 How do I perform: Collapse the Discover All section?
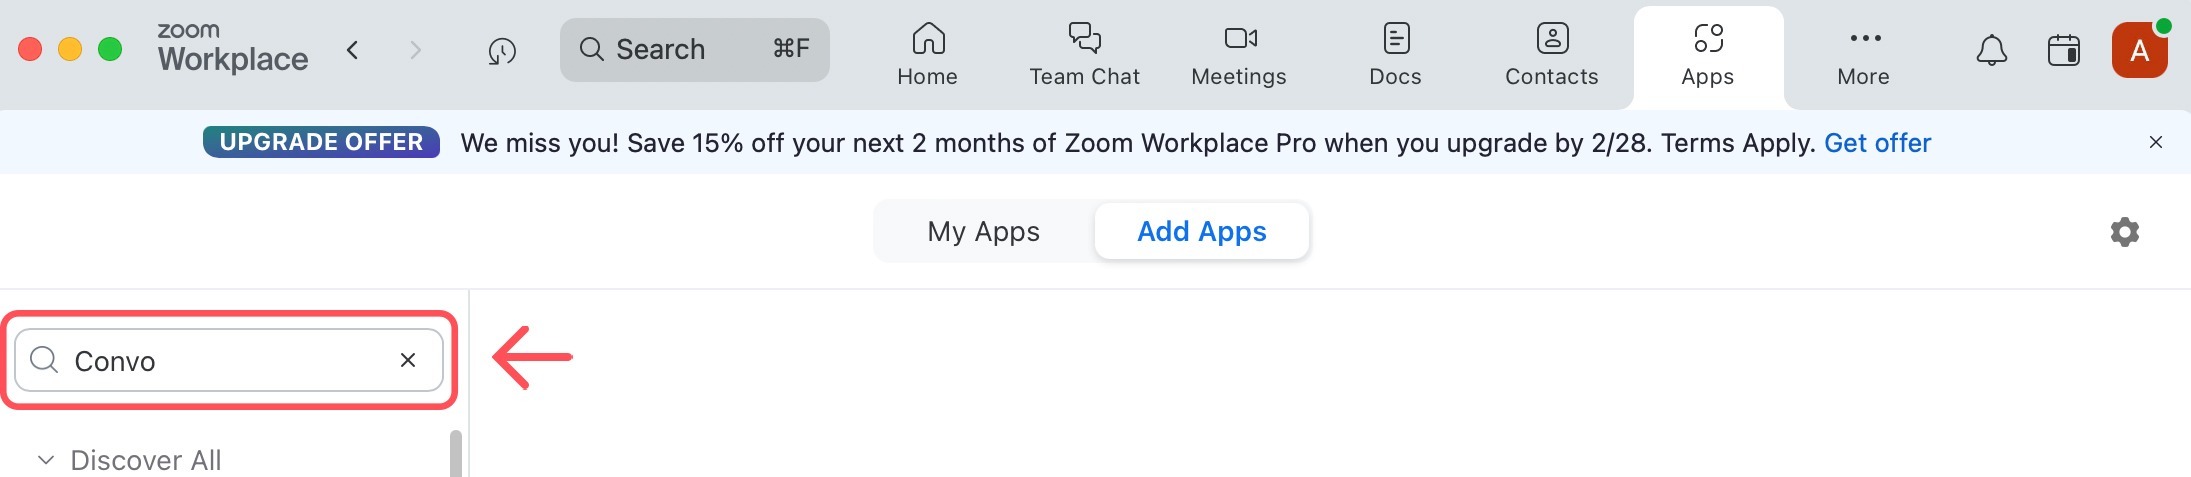tap(45, 460)
